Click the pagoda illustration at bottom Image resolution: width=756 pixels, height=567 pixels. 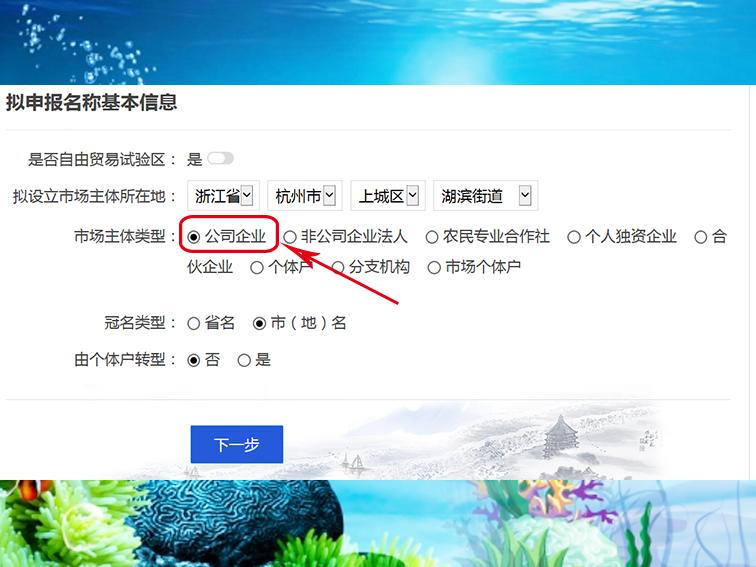click(x=560, y=437)
